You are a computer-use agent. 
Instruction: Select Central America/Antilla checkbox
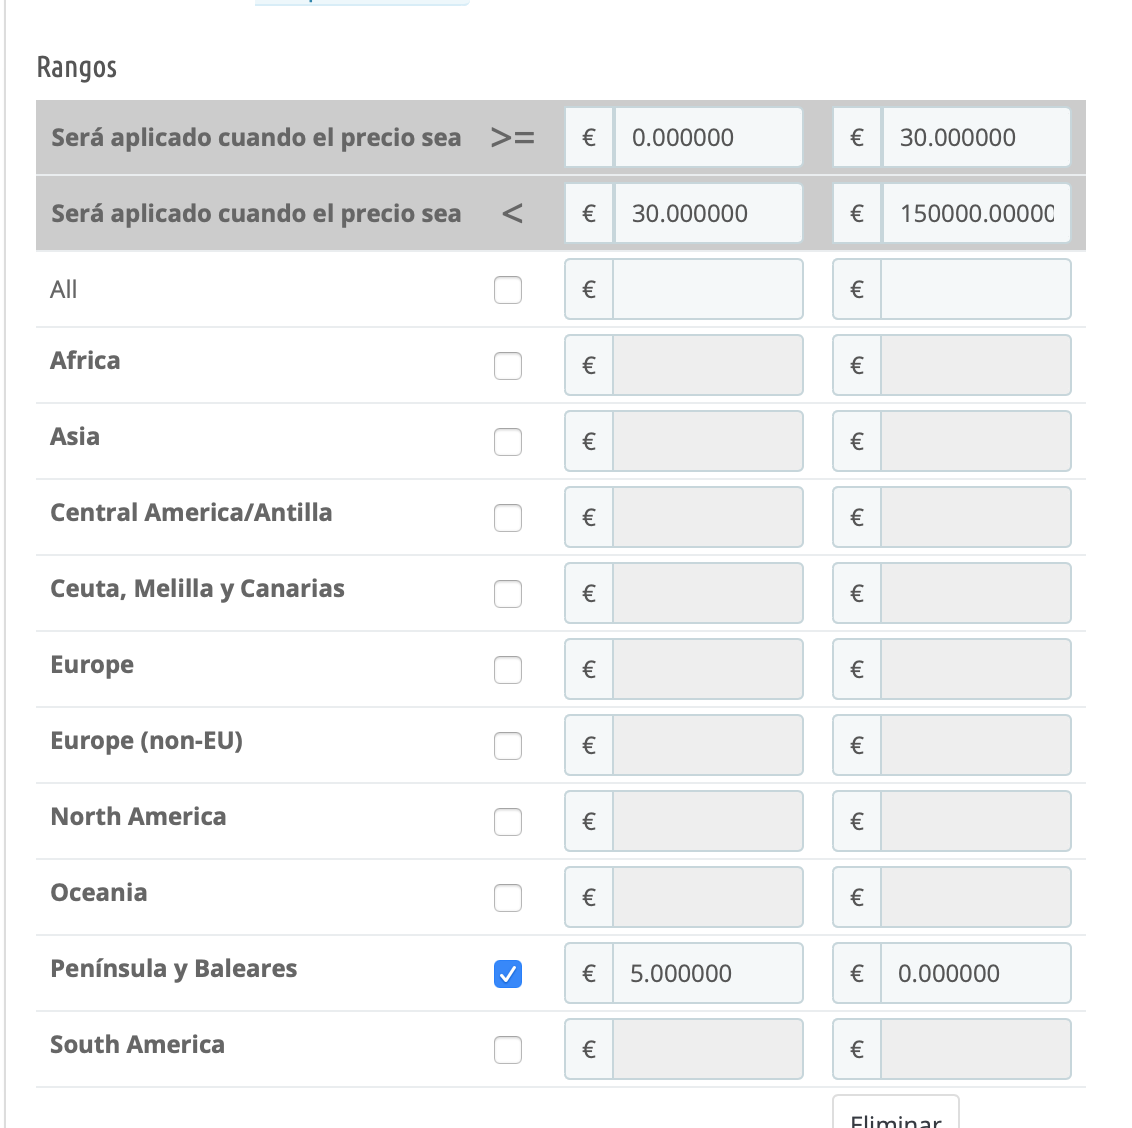point(508,518)
